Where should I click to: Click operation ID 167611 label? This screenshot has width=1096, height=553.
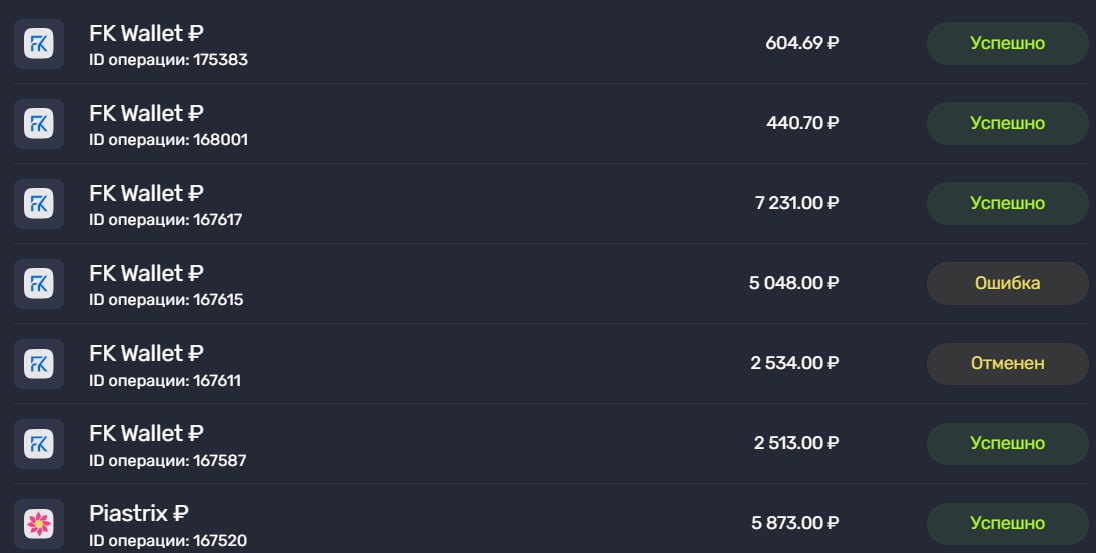pos(165,381)
